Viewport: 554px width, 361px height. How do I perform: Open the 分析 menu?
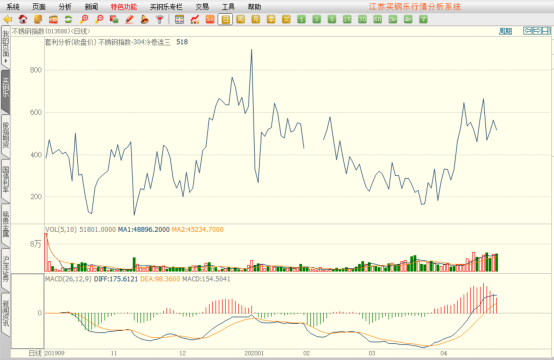pos(65,7)
